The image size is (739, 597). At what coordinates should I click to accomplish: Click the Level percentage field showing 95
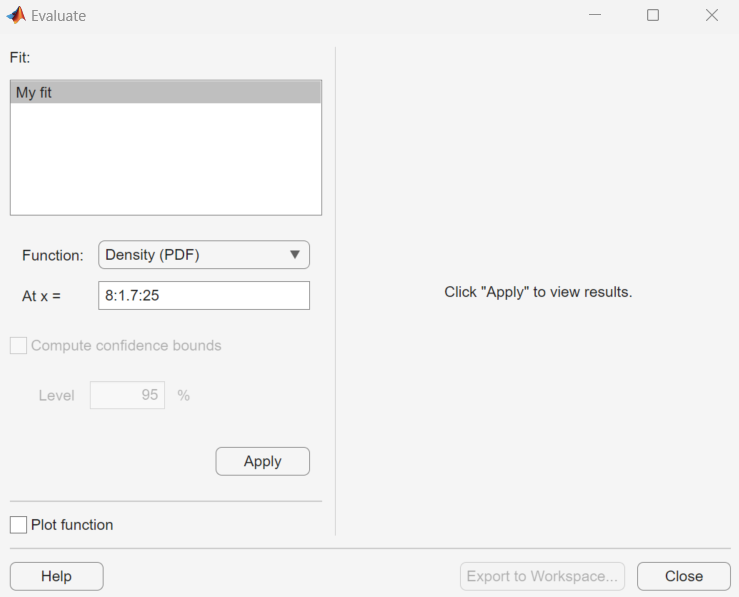point(127,395)
